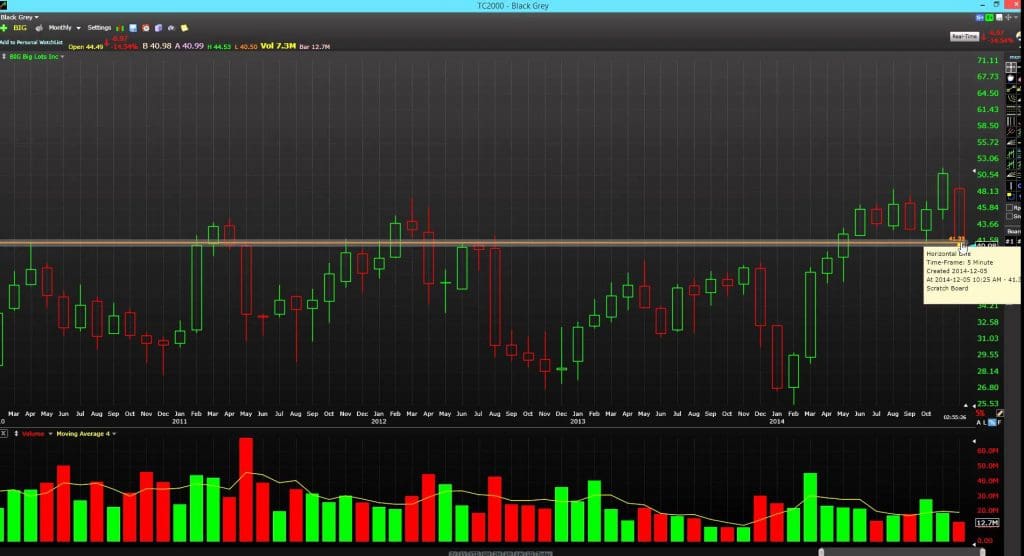Open the chart Settings menu
Screen dimensions: 1024x556
coord(99,28)
